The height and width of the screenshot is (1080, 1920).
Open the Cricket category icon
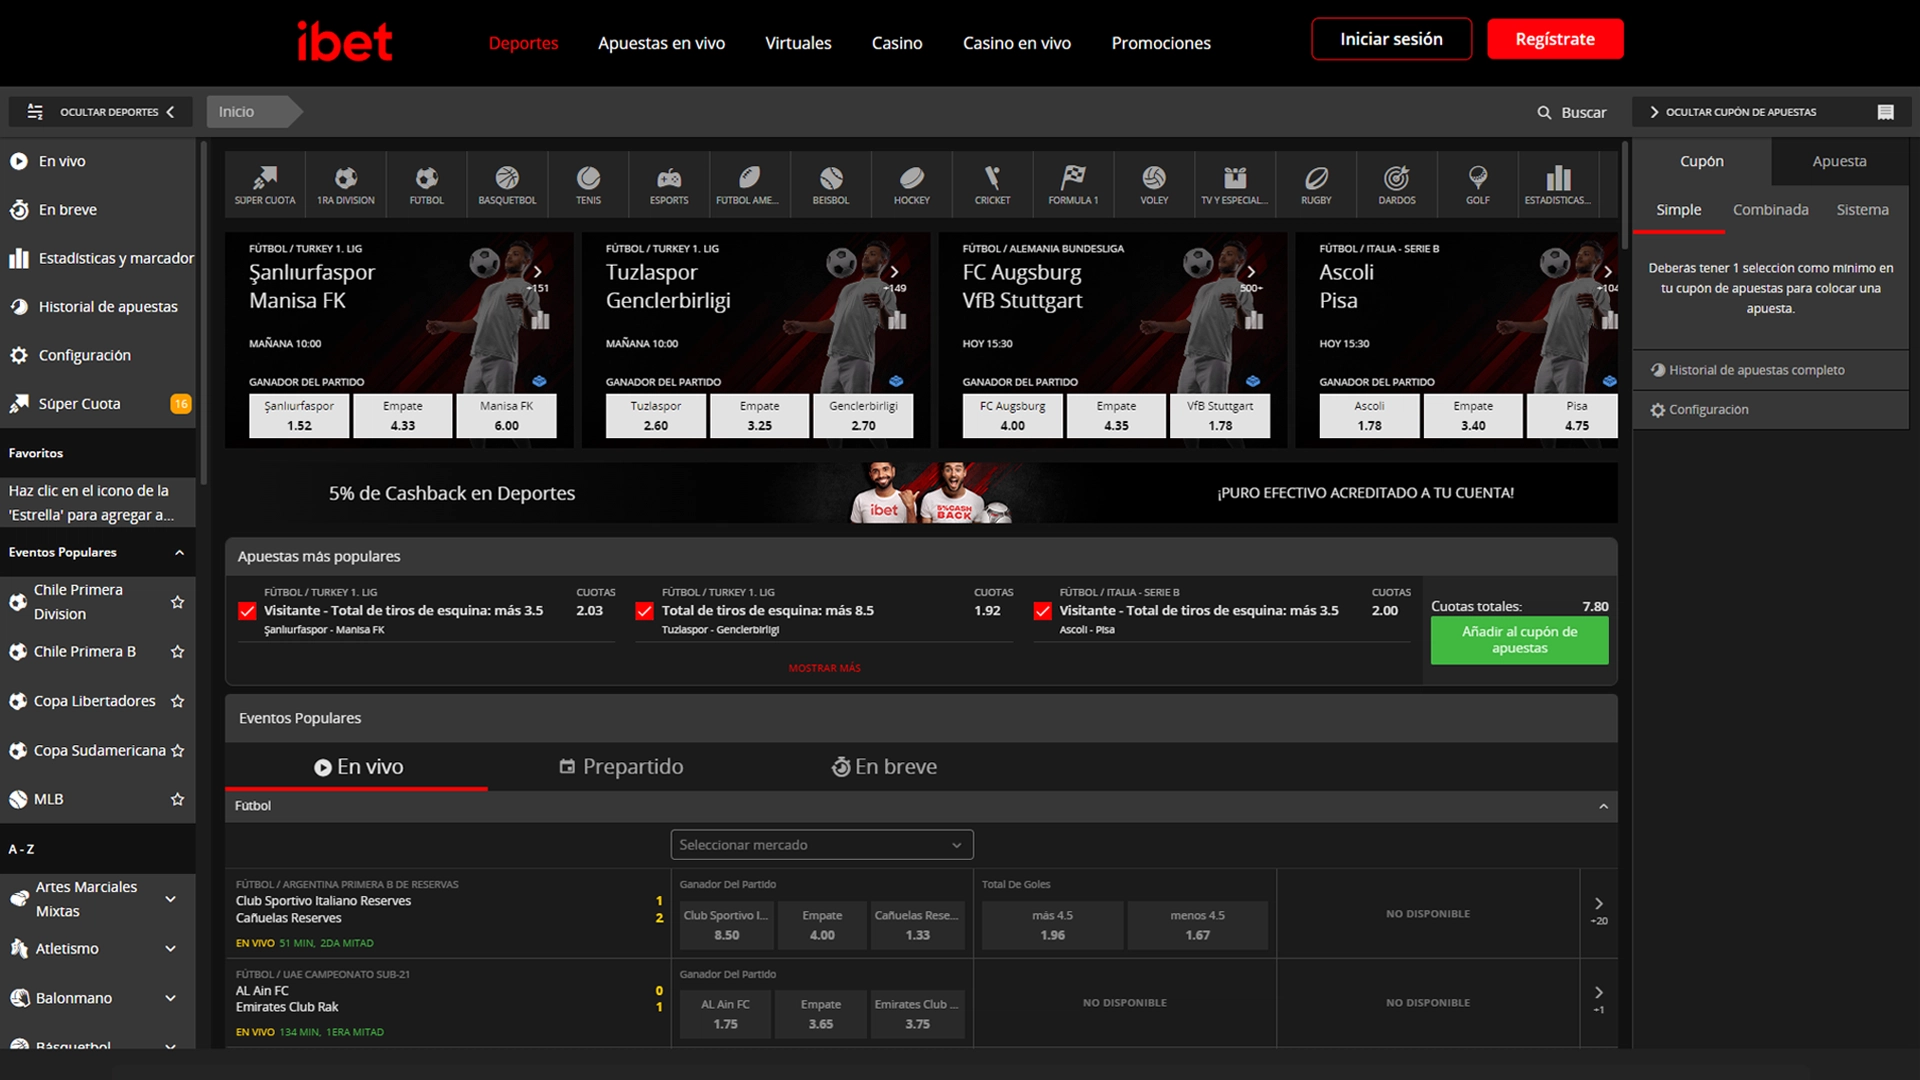click(992, 184)
